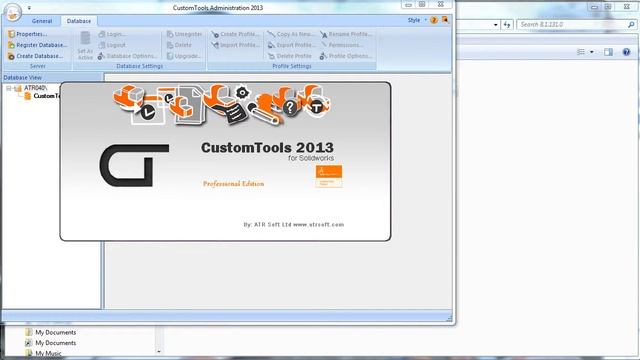Click Delete Profile in the ribbon

(x=290, y=56)
